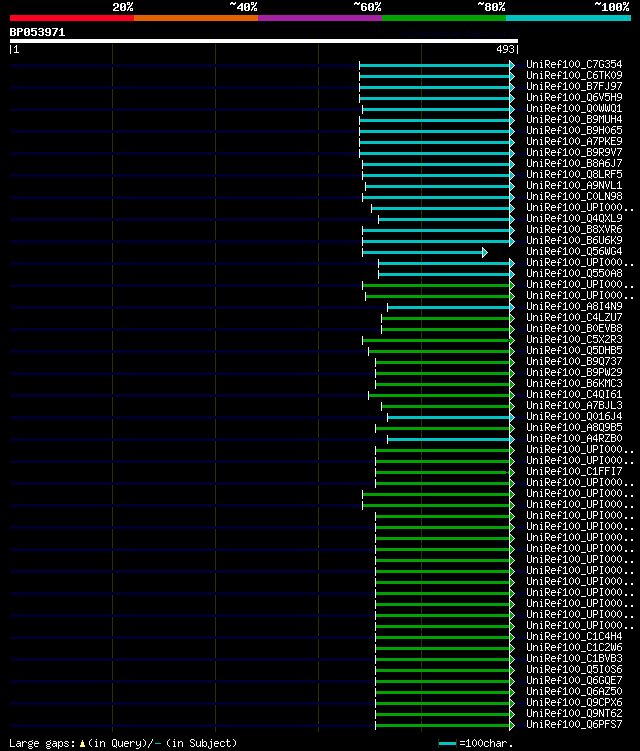Select the UniRef100_Q5DHB5 label
The width and height of the screenshot is (640, 751).
[574, 351]
